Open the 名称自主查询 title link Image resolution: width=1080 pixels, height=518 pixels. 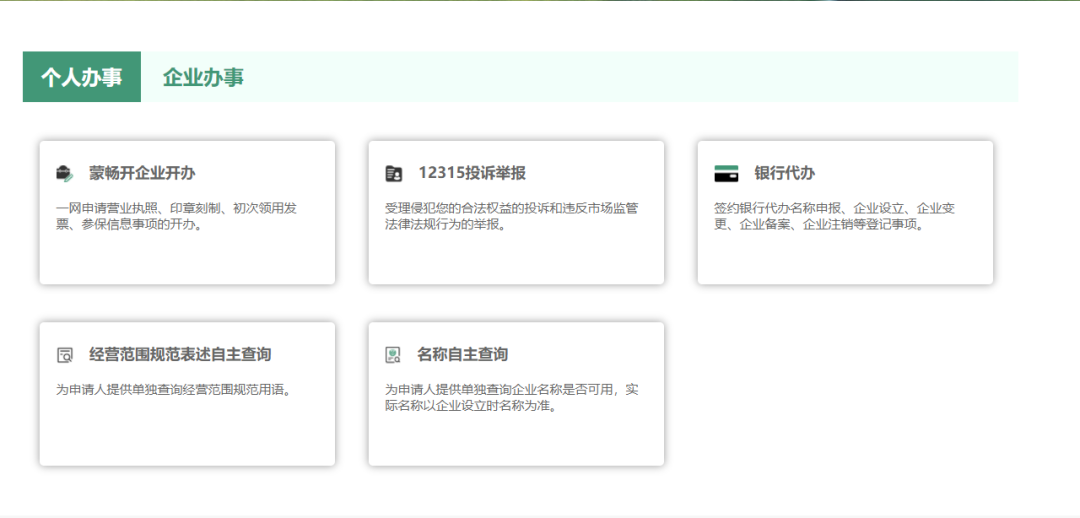[x=462, y=355]
